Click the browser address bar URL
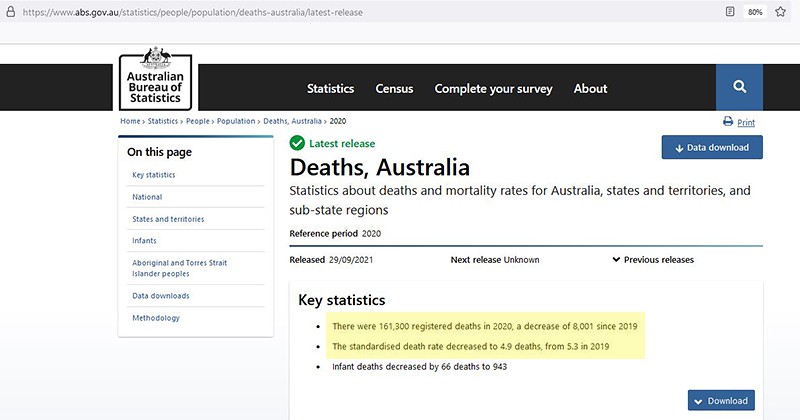The image size is (800, 420). [190, 12]
